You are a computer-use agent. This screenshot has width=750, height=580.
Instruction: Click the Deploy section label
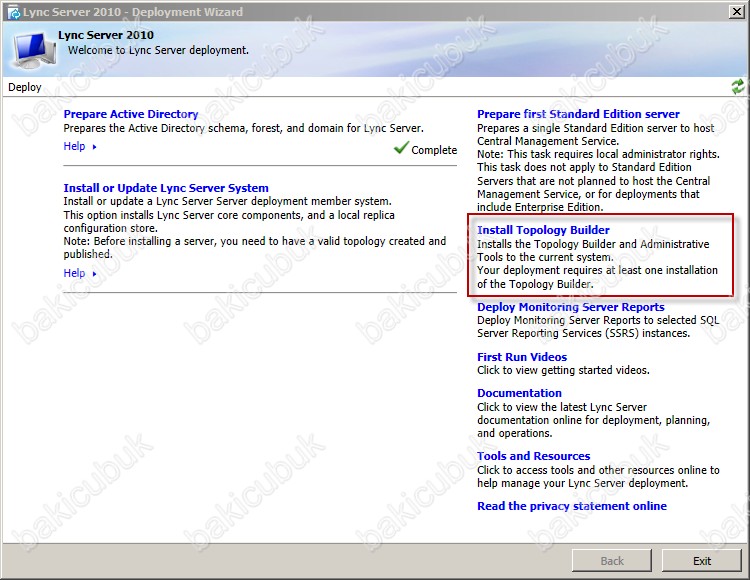click(25, 88)
